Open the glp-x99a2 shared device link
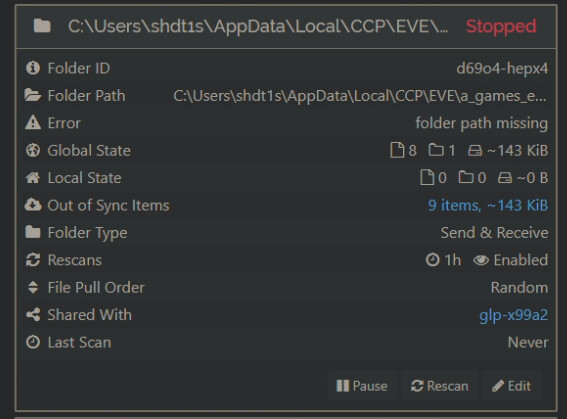567x419 pixels. click(513, 315)
